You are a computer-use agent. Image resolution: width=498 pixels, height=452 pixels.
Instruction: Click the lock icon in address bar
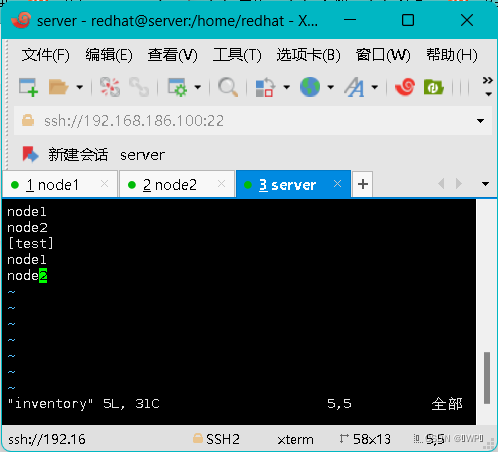(x=28, y=120)
